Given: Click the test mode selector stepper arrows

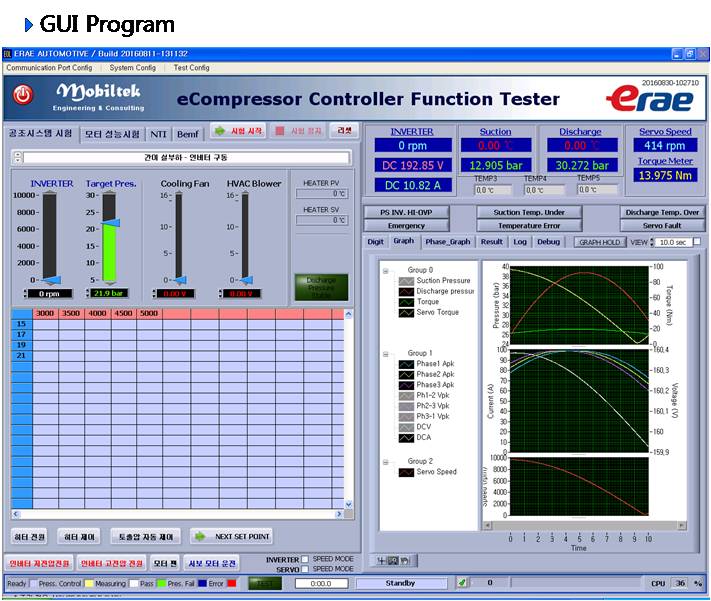Looking at the screenshot, I should [18, 157].
